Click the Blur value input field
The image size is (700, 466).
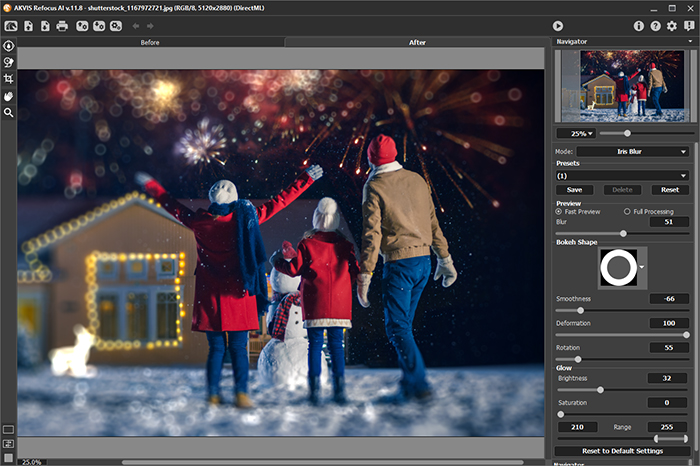[668, 221]
